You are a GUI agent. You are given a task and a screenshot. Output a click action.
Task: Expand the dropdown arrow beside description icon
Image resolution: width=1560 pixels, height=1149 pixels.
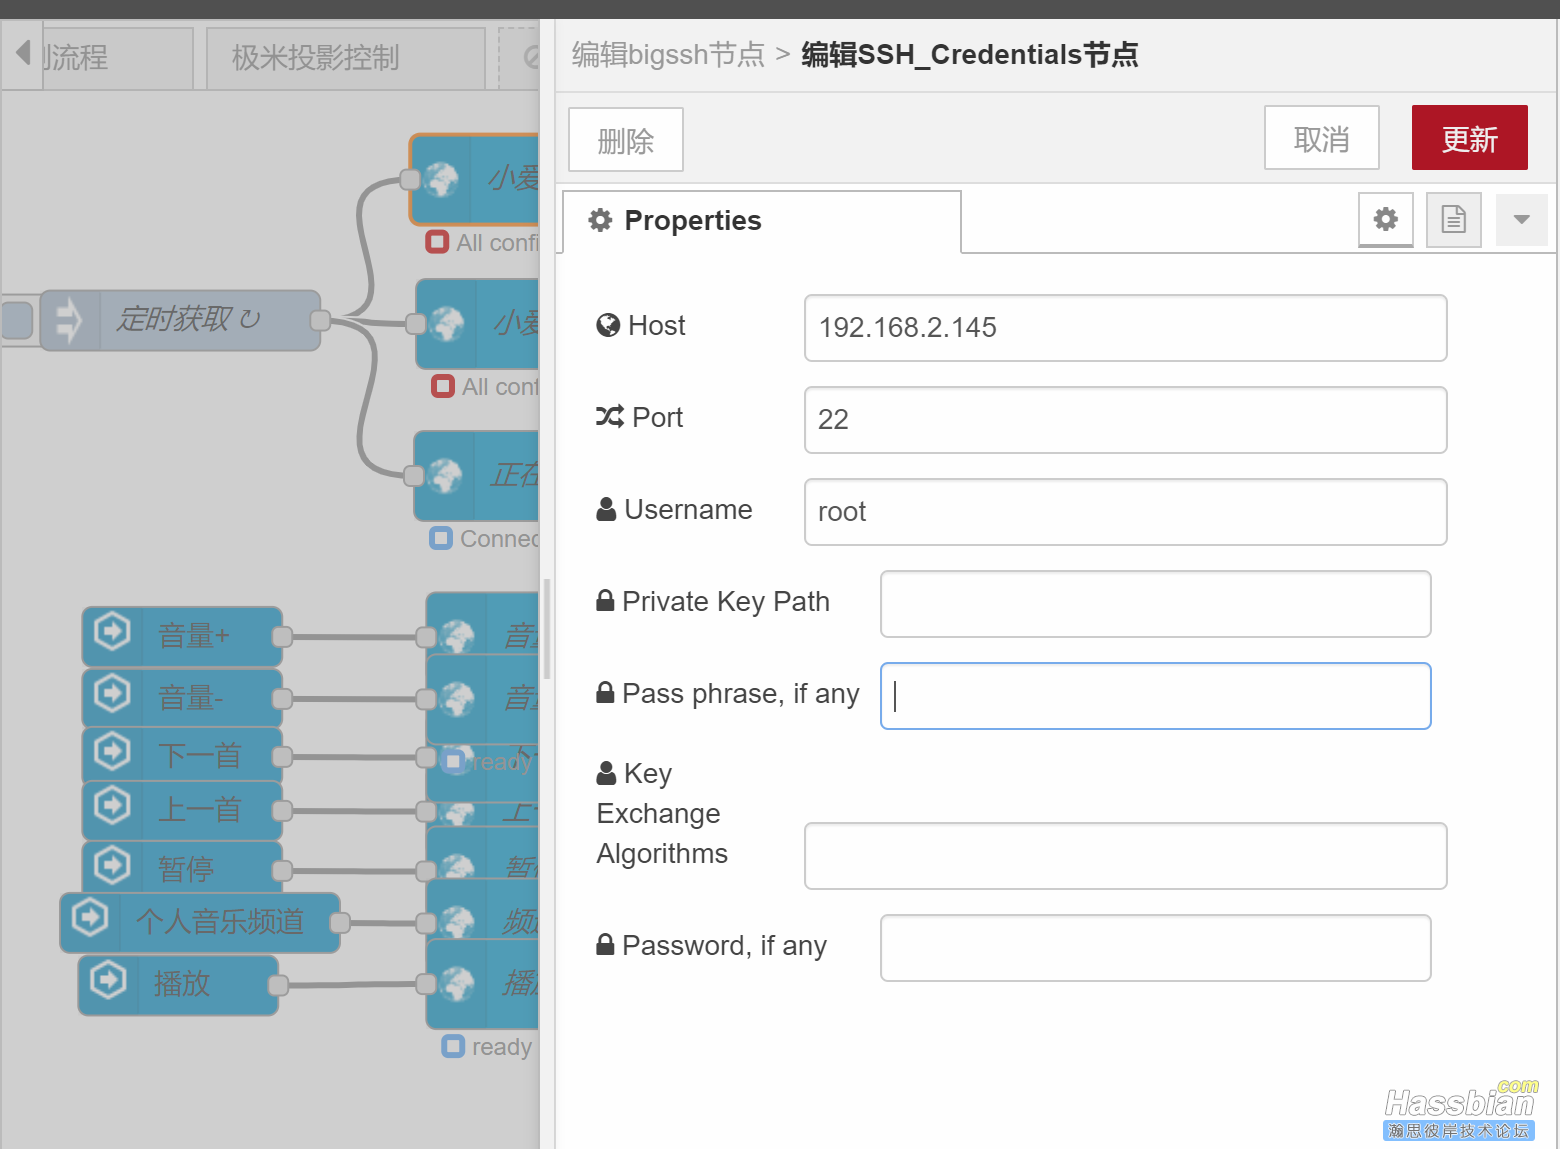(1521, 219)
